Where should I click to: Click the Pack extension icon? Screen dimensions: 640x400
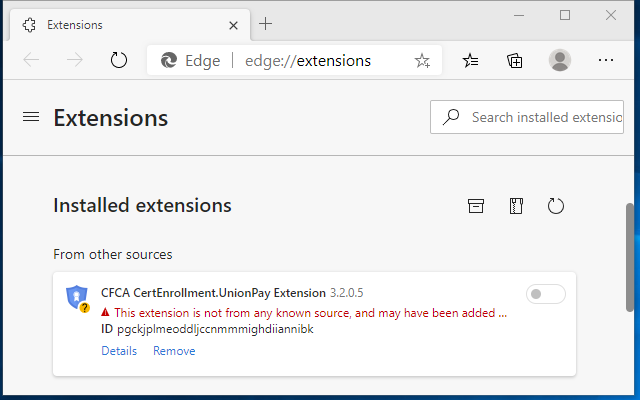[x=516, y=206]
